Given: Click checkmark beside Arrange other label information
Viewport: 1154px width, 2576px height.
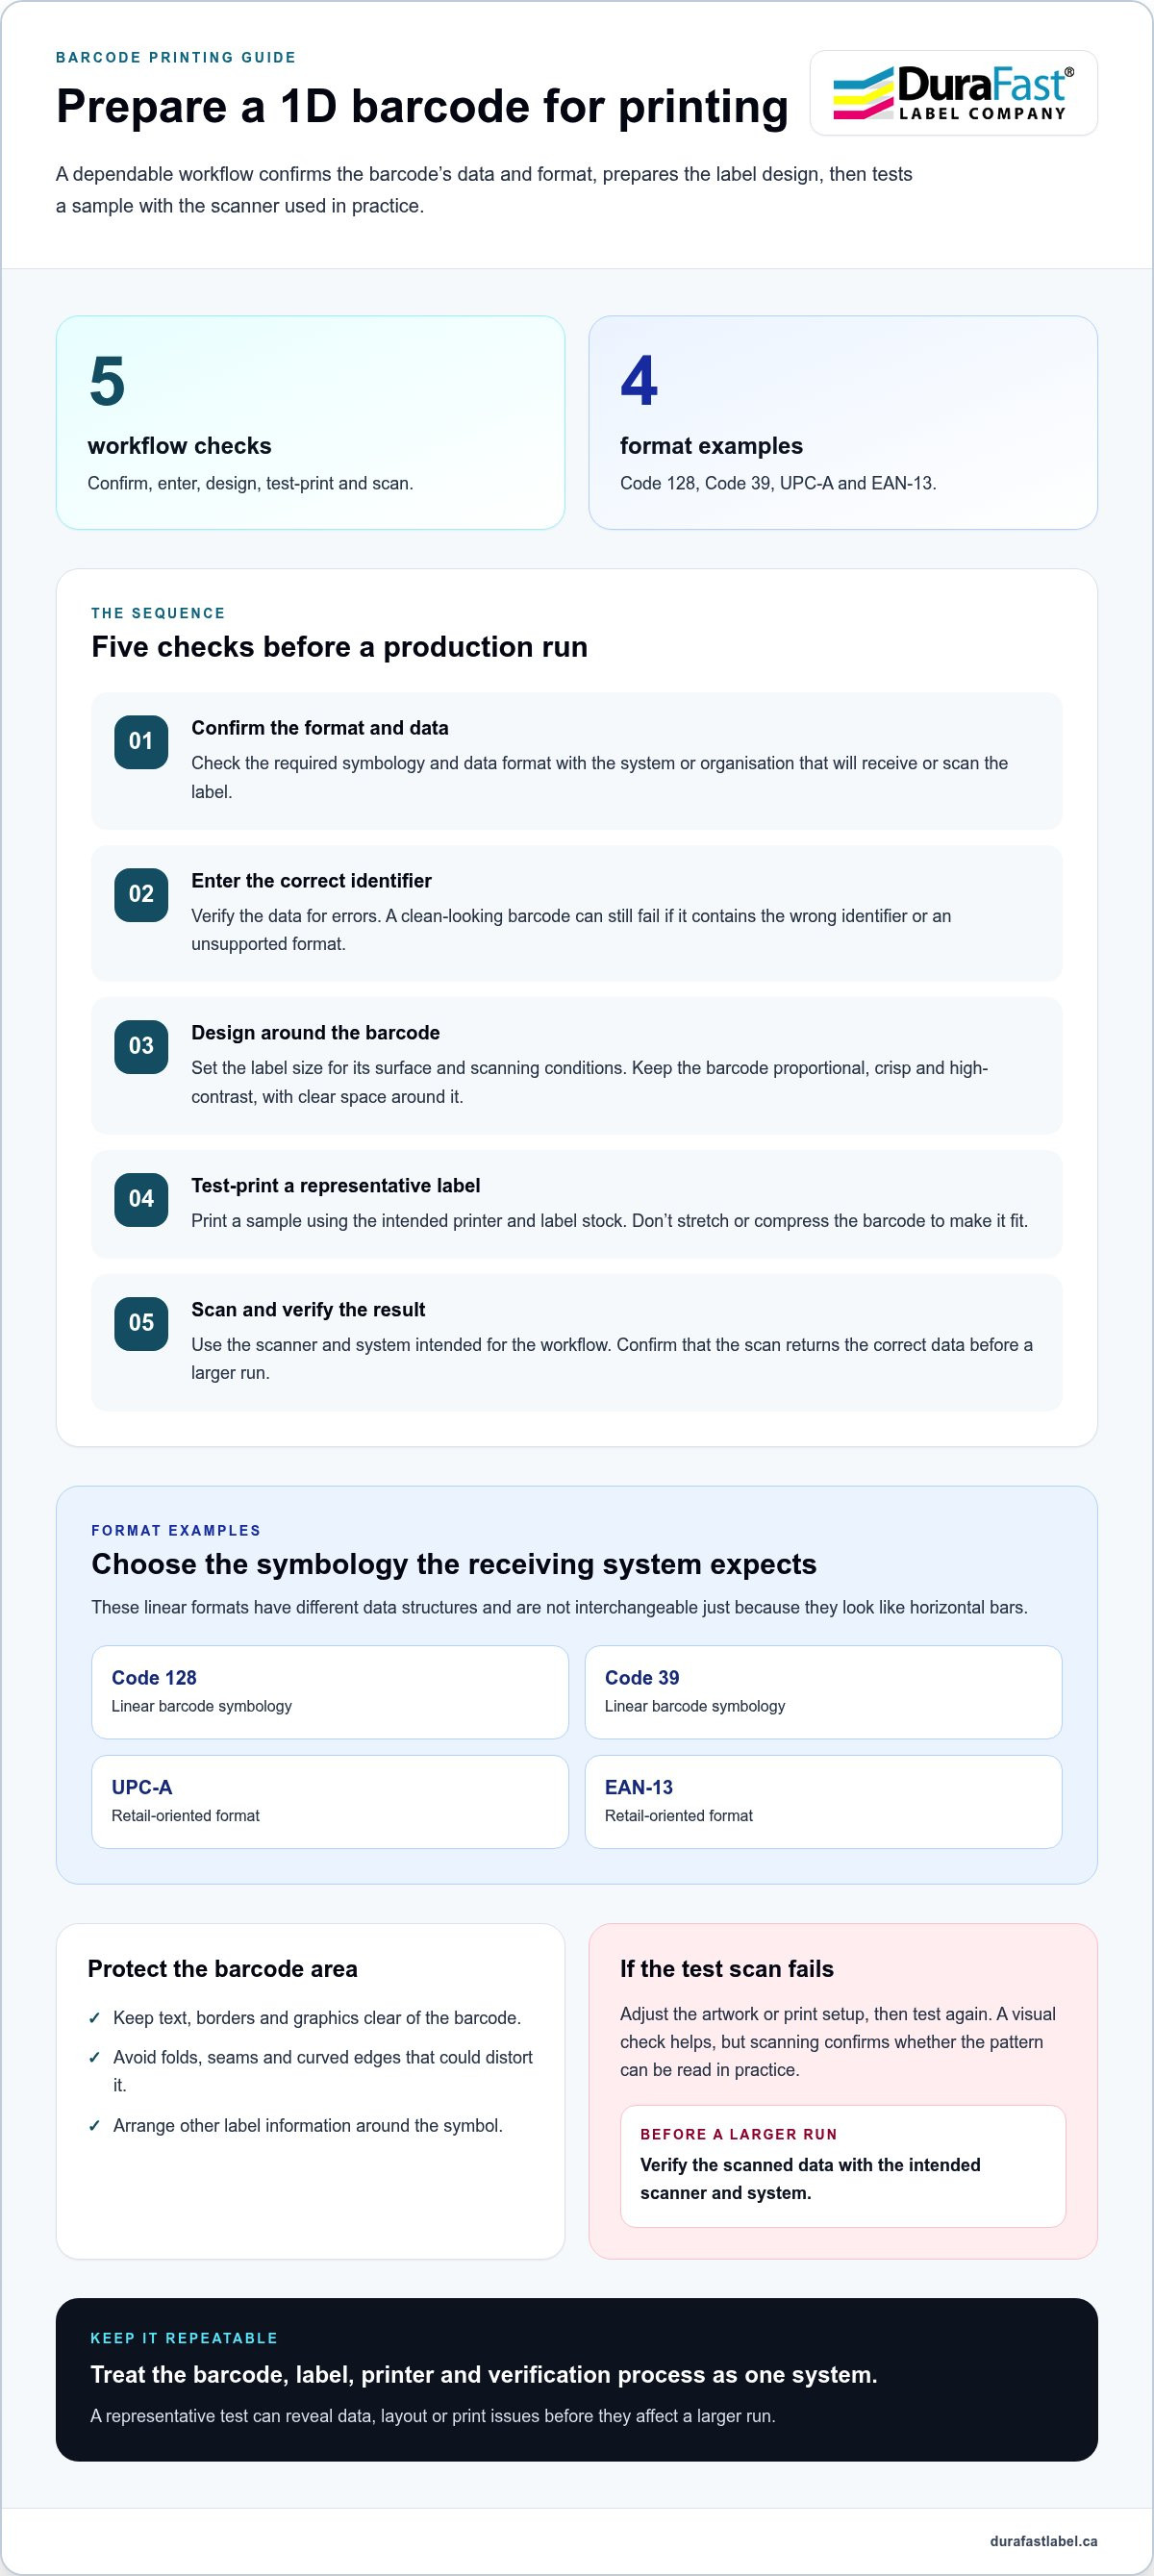Looking at the screenshot, I should click(94, 2125).
